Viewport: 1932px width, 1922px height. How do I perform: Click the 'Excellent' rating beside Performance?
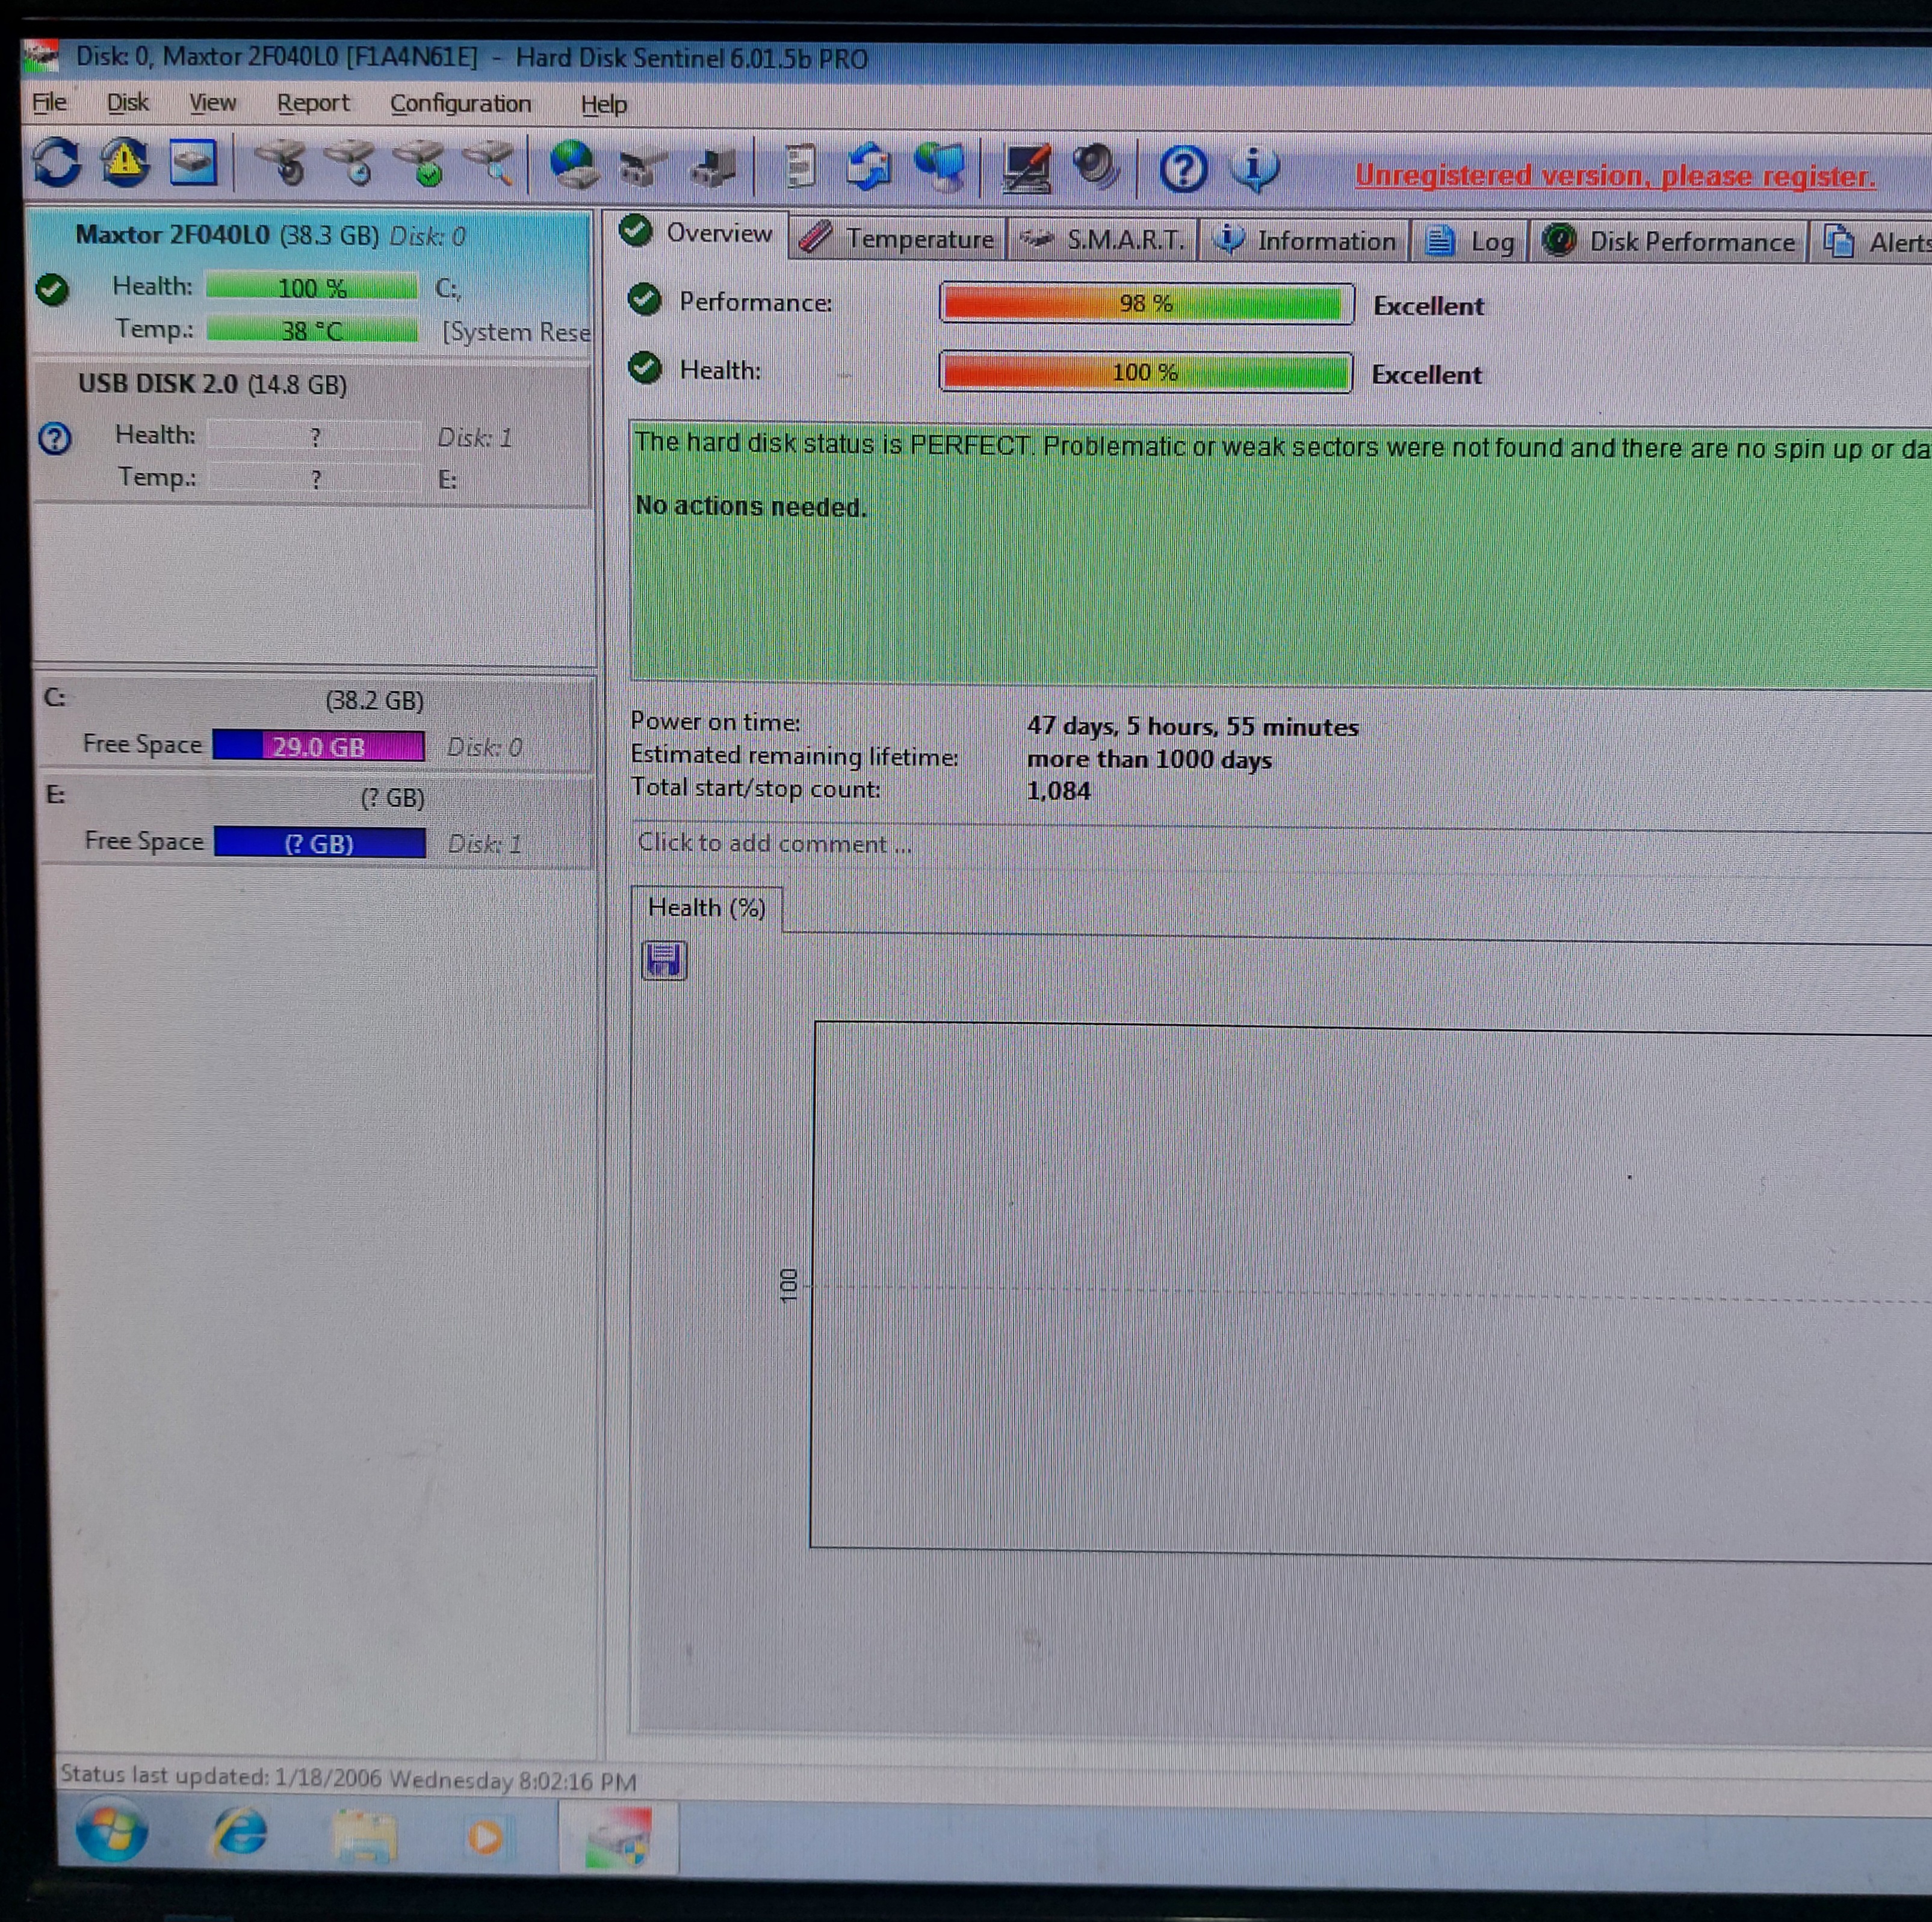point(1428,306)
